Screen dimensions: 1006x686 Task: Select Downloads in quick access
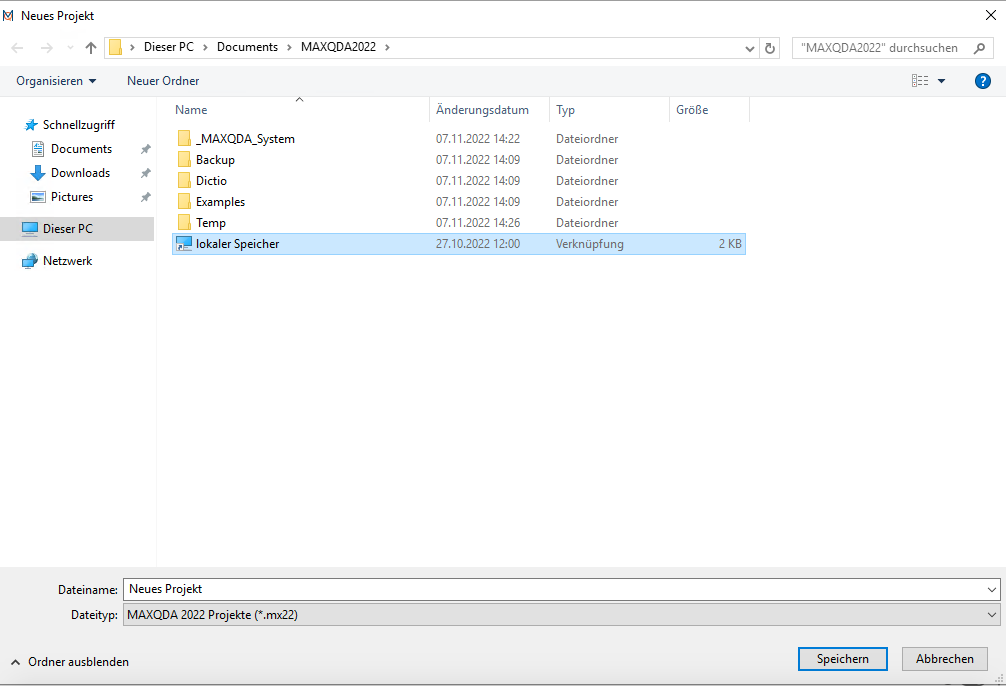[x=80, y=173]
